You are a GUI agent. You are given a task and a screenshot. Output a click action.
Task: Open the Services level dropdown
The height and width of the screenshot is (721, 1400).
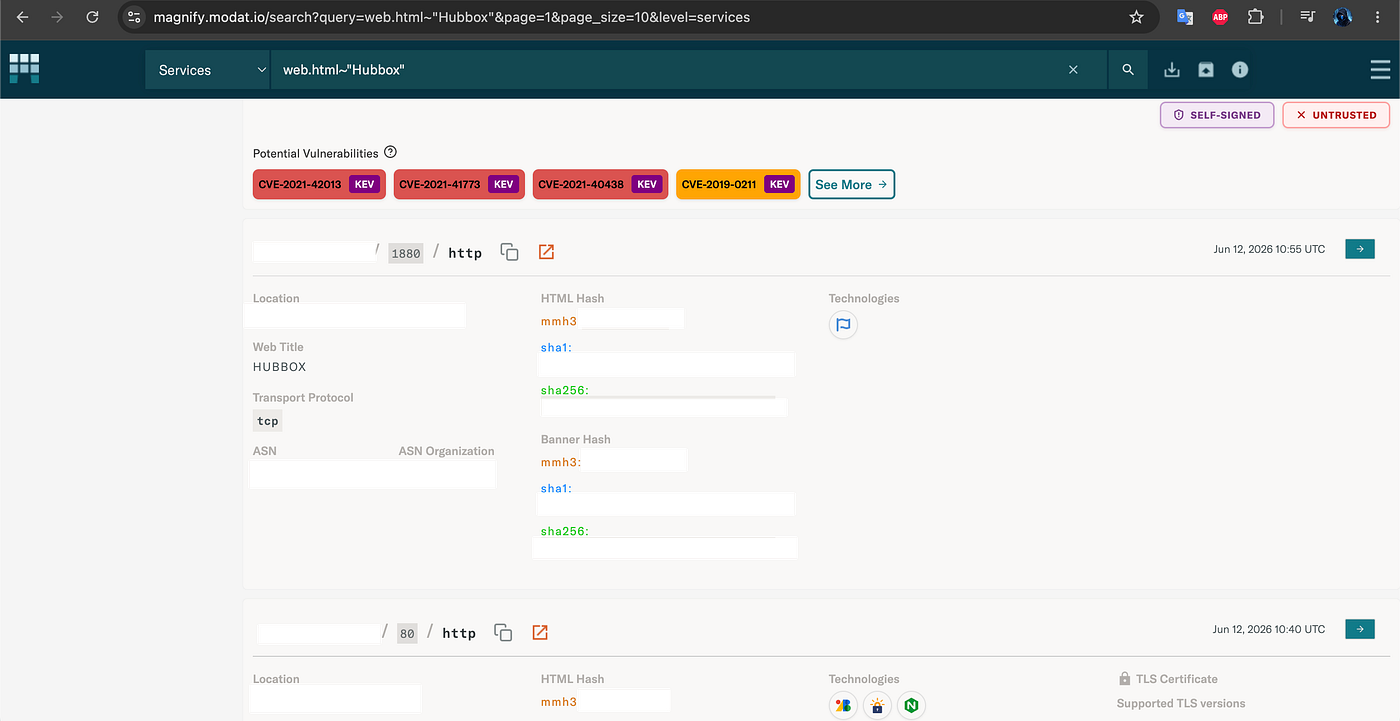[208, 70]
